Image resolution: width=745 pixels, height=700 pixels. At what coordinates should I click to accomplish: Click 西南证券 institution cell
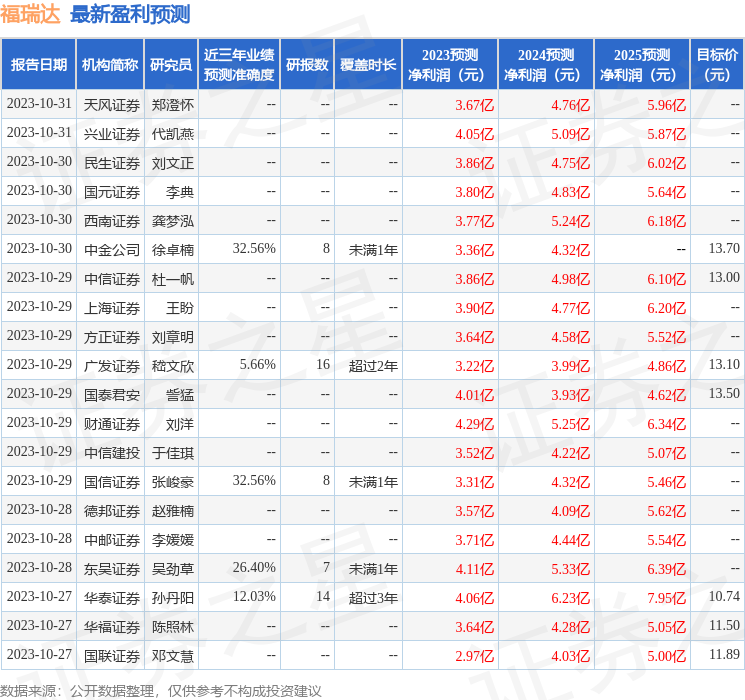pos(112,221)
